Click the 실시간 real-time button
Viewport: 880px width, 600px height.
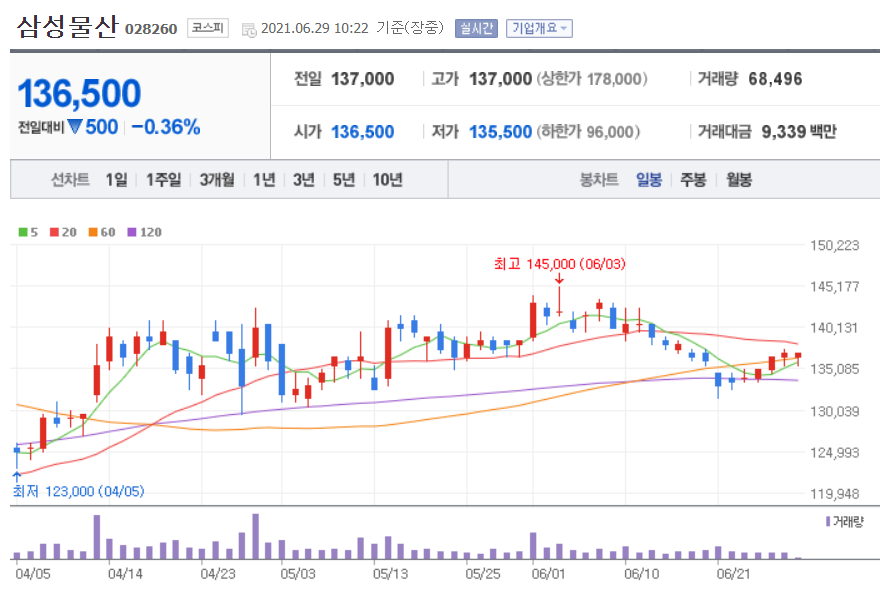[476, 28]
